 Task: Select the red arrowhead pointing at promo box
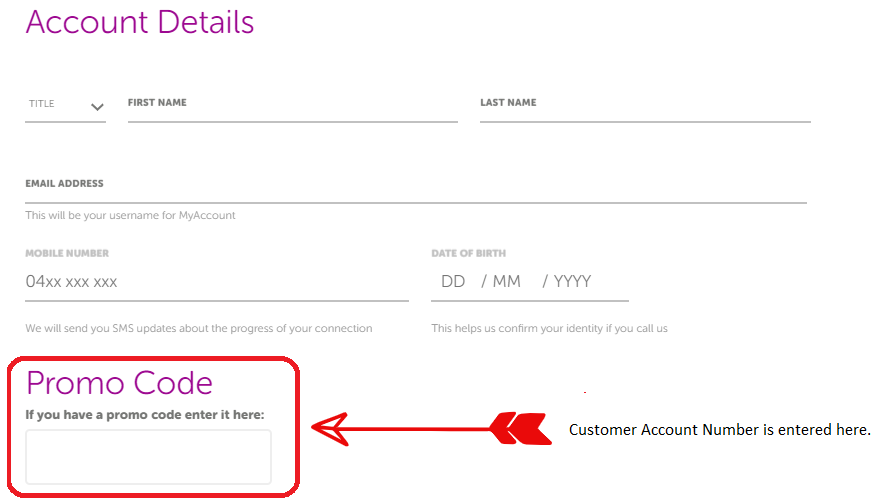coord(331,429)
